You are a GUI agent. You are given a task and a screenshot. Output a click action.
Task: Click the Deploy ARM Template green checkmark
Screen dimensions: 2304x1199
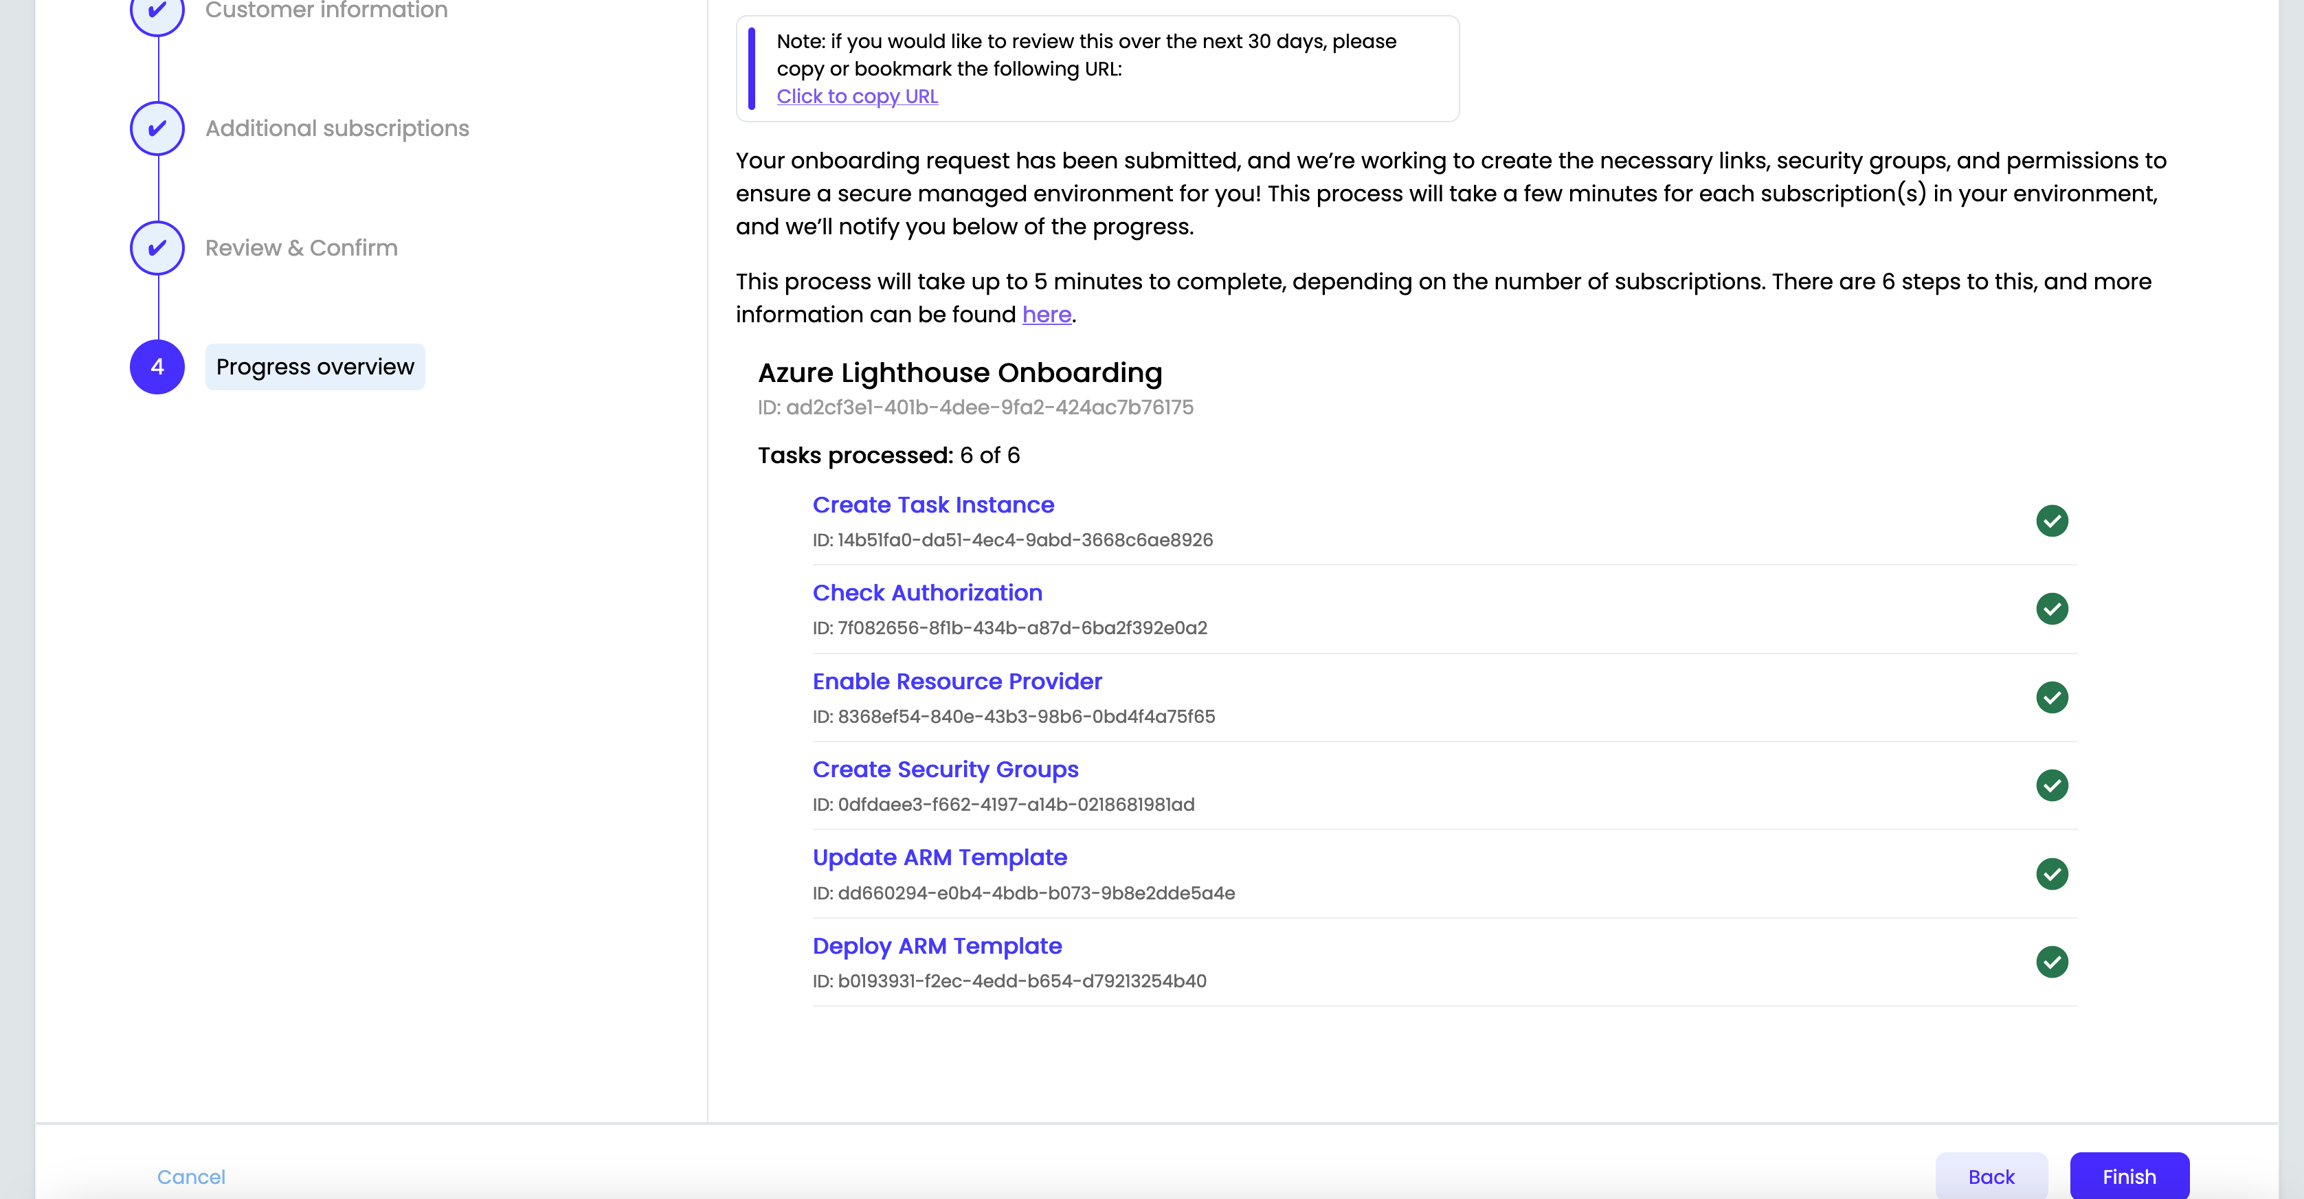click(x=2051, y=962)
